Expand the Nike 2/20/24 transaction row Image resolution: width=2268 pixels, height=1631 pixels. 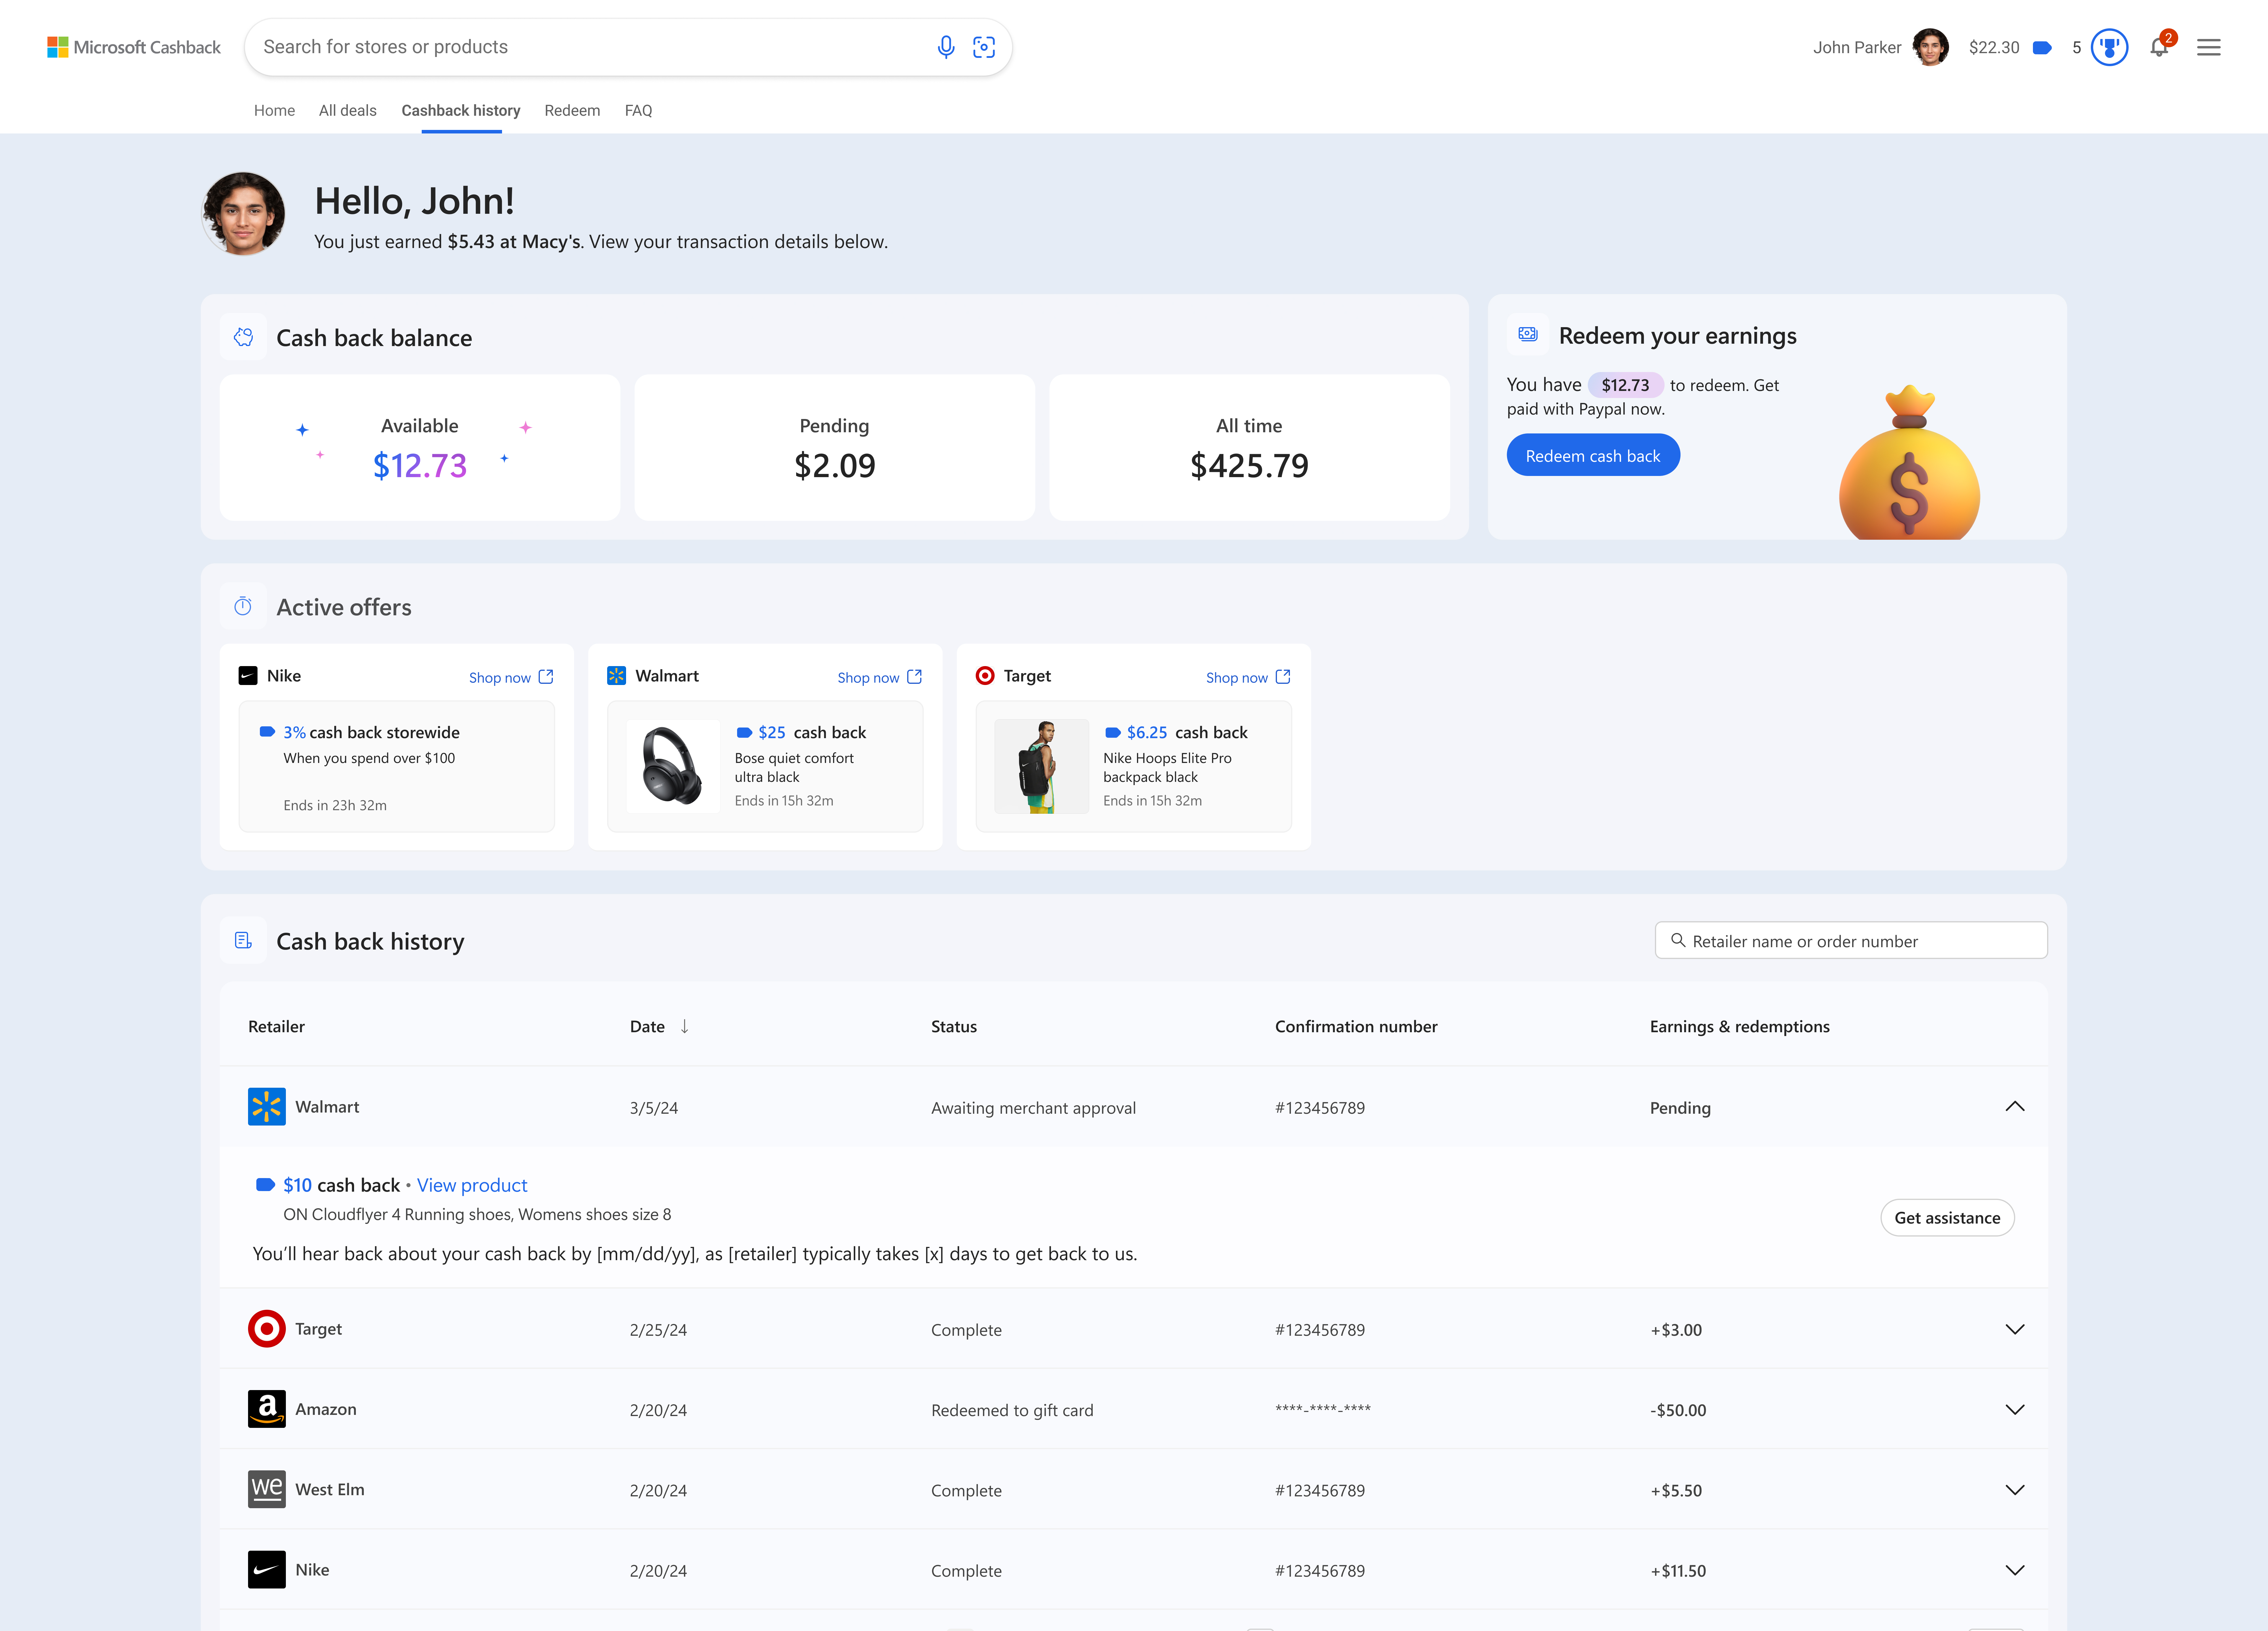click(x=2015, y=1570)
